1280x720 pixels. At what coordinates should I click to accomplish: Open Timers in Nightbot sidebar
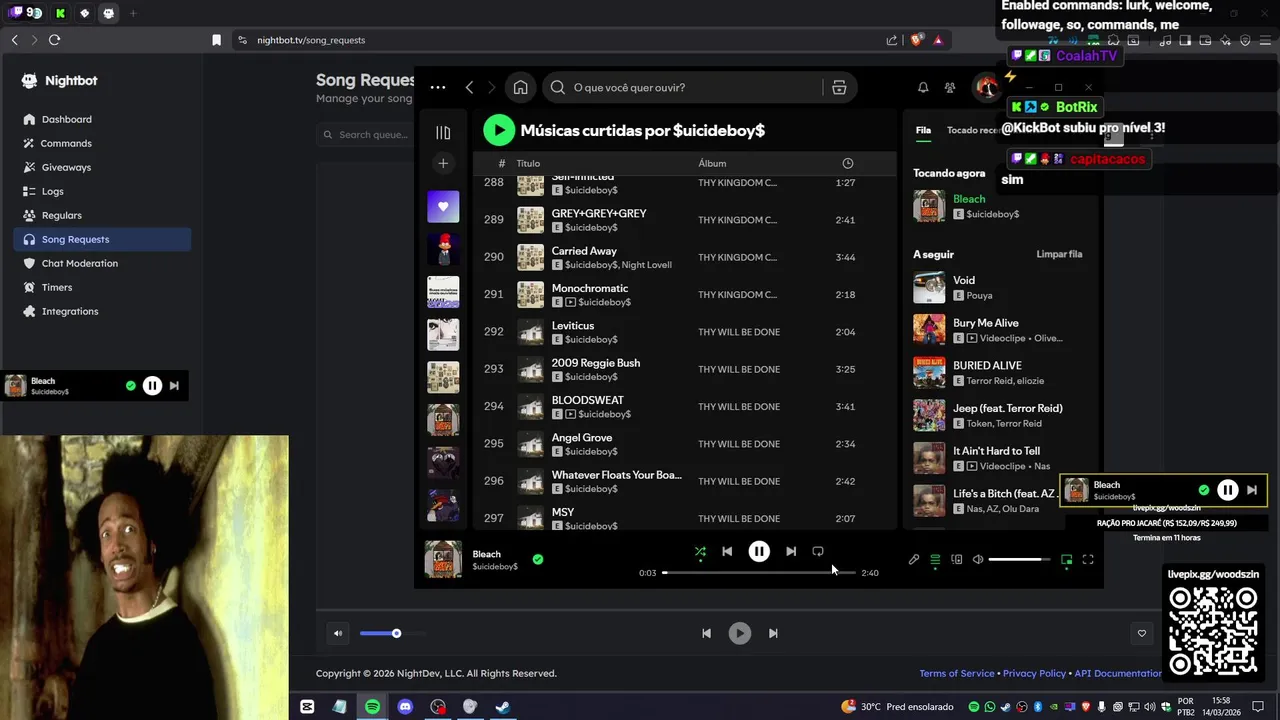[102, 287]
